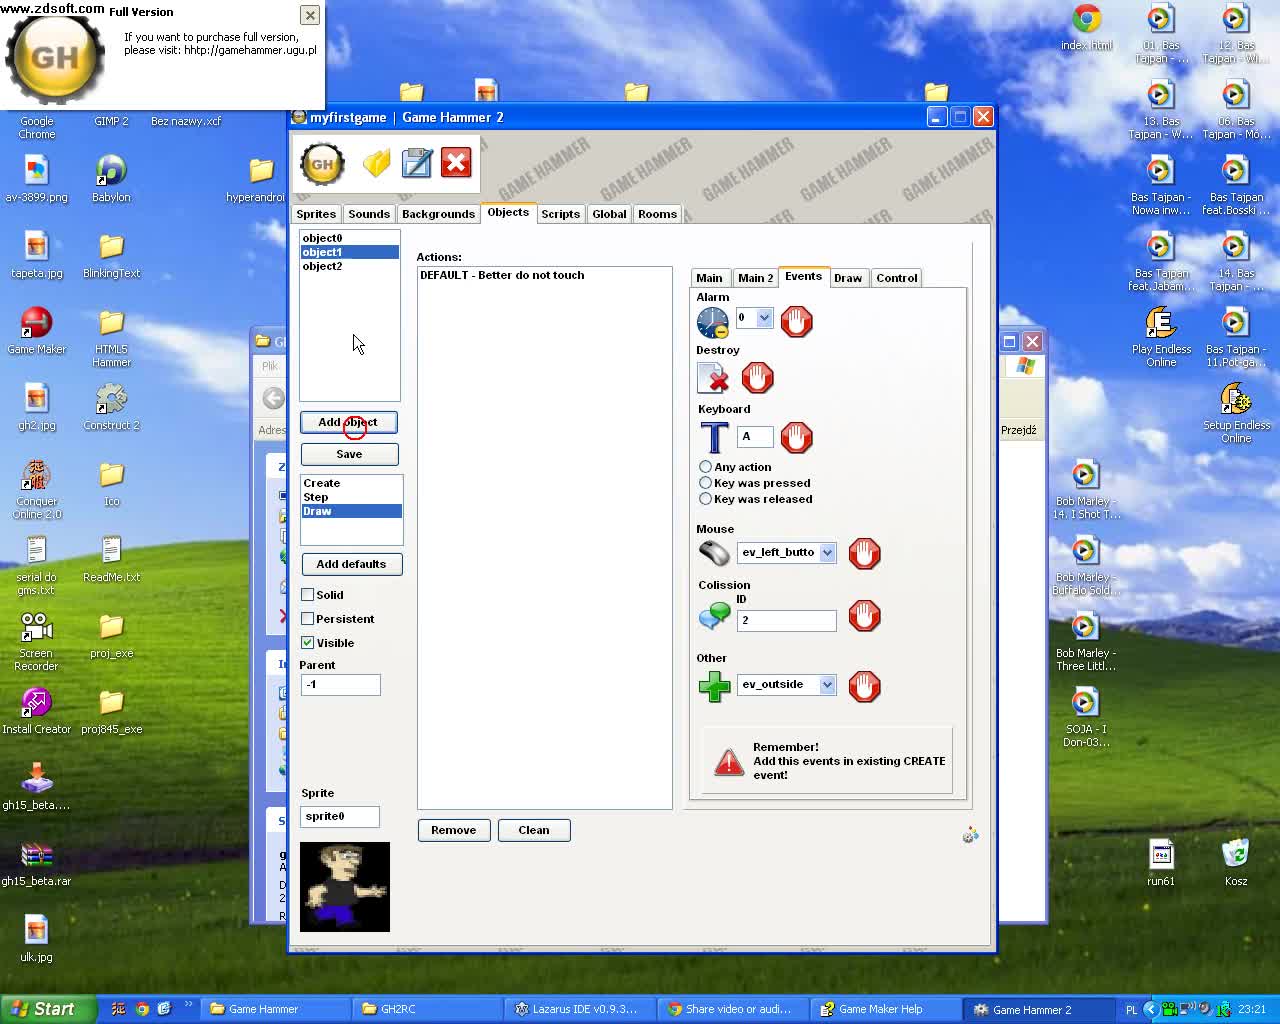The image size is (1280, 1024).
Task: Click the Clean actions button
Action: click(534, 830)
